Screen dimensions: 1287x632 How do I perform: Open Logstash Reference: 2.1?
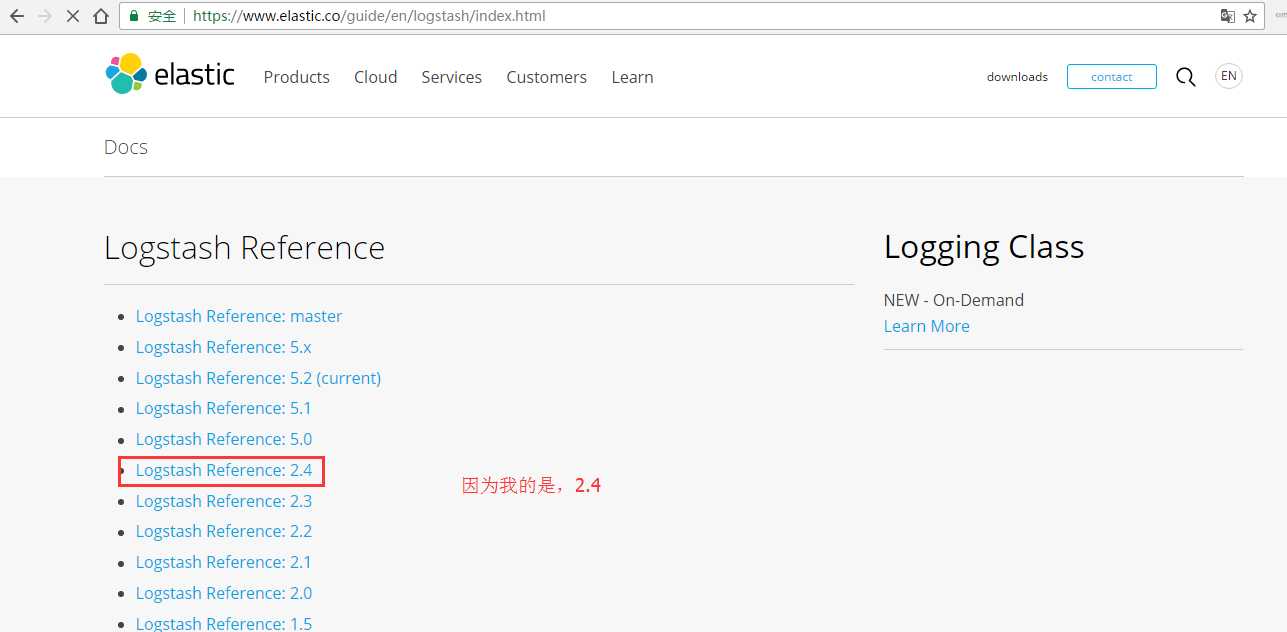pyautogui.click(x=224, y=562)
